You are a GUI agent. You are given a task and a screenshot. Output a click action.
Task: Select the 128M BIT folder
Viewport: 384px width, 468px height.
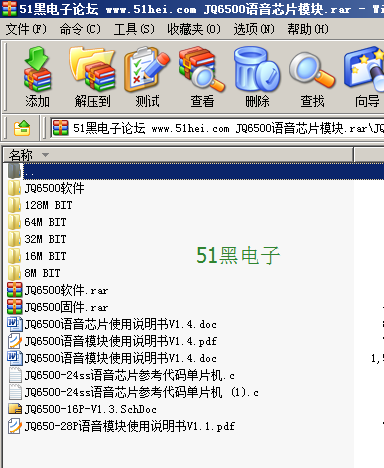40,205
